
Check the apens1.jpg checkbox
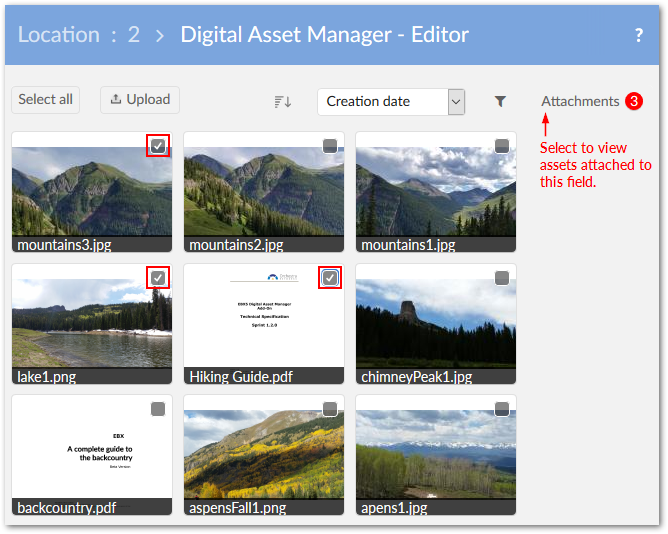pos(502,409)
